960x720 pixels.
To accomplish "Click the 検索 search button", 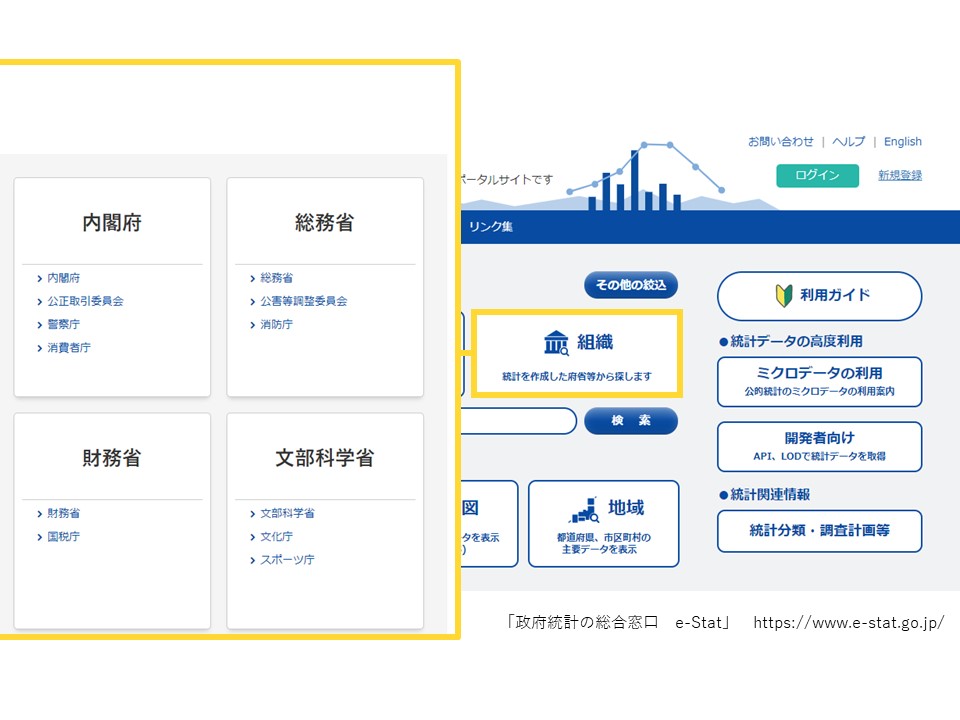I will click(631, 421).
